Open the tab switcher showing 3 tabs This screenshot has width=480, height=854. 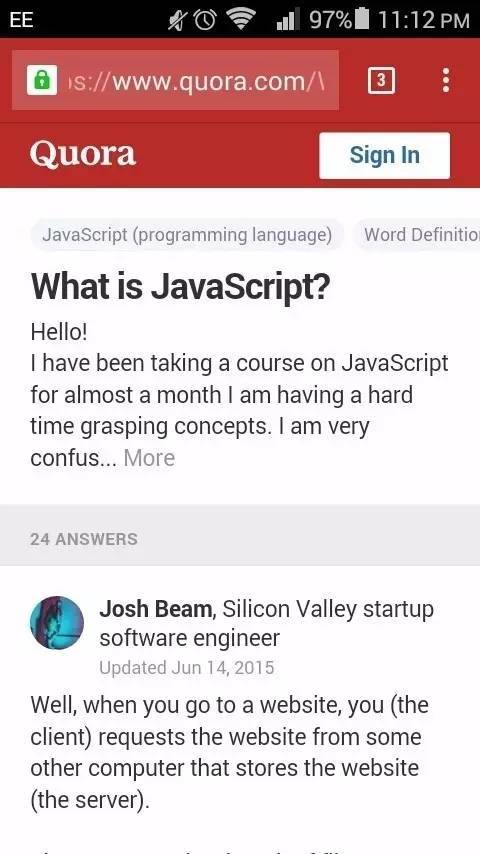[x=381, y=81]
